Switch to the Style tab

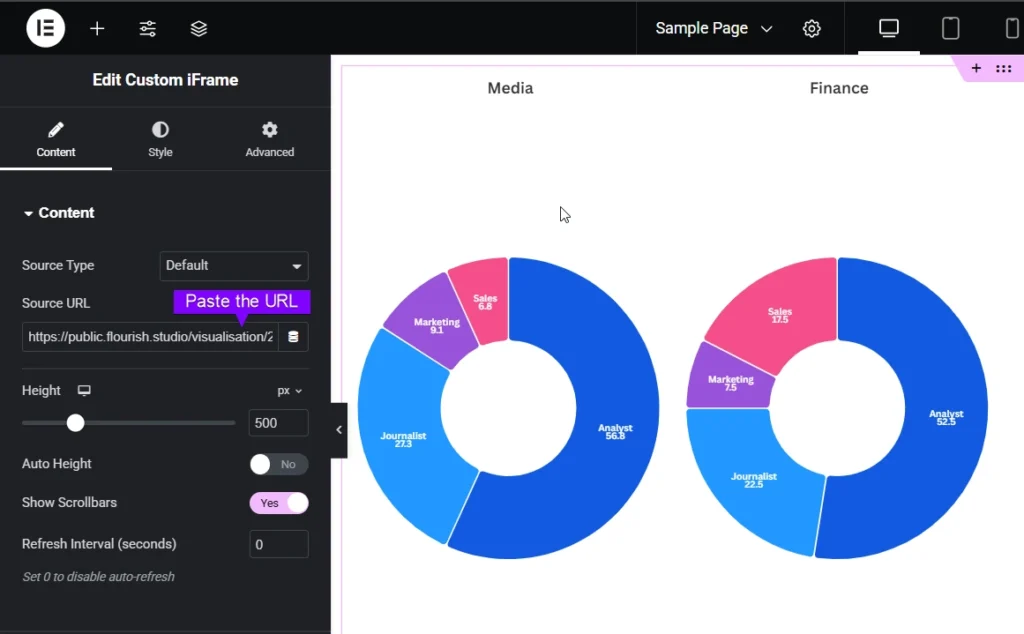point(160,140)
